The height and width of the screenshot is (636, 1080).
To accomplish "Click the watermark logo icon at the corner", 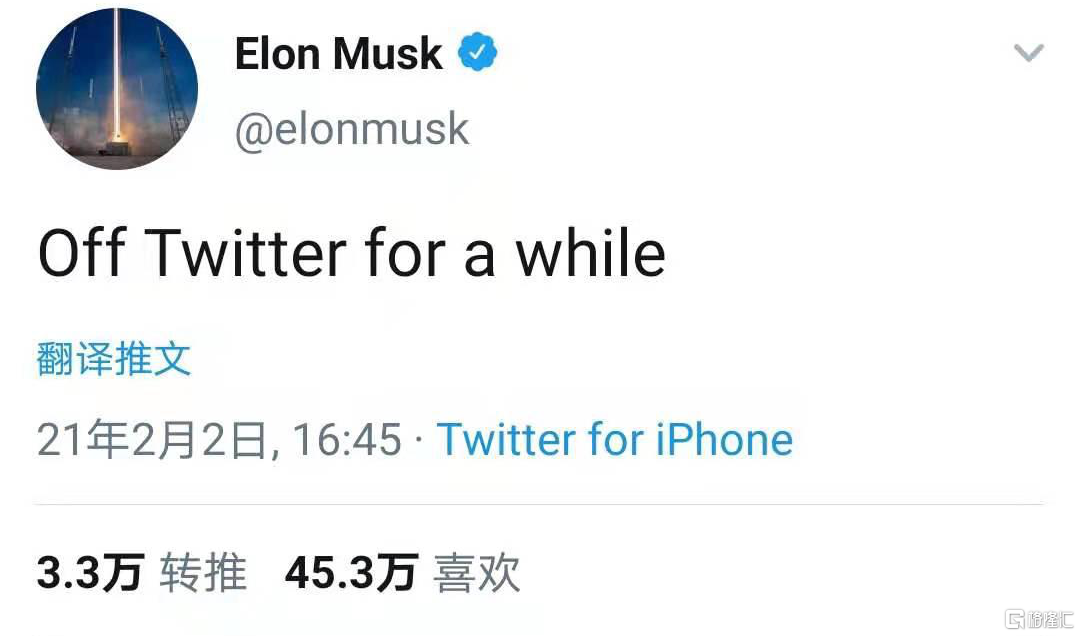I will 1015,619.
